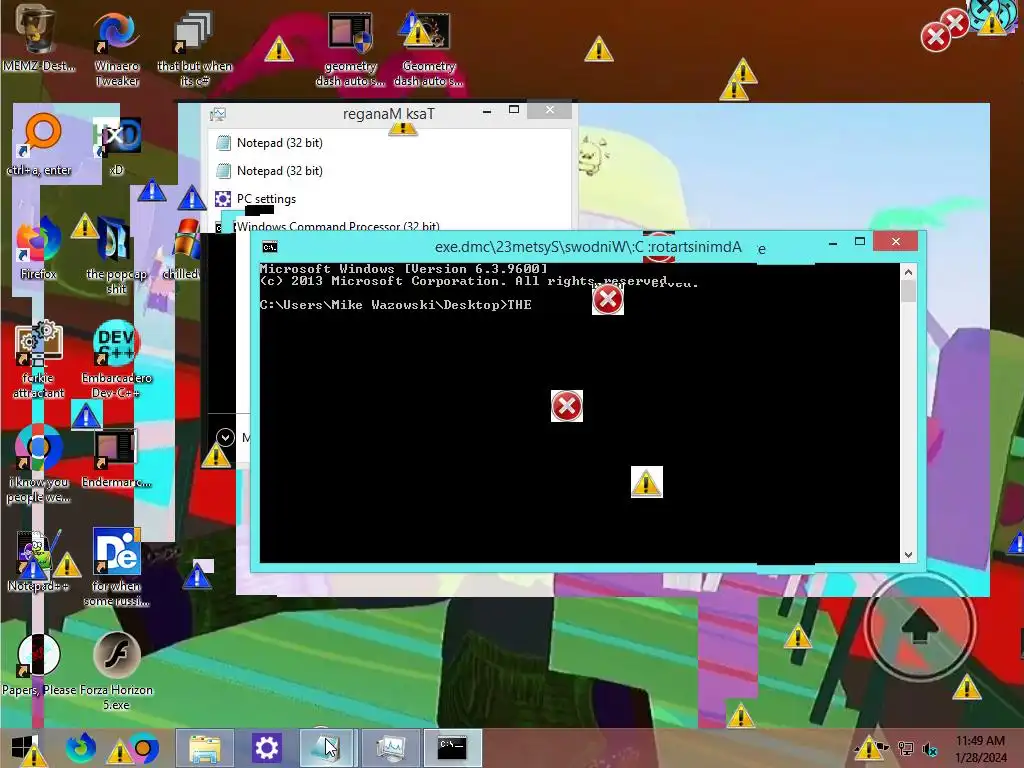Open the taskbar icon between Explorer and Task Manager
Viewport: 1024px width, 768px height.
click(327, 748)
